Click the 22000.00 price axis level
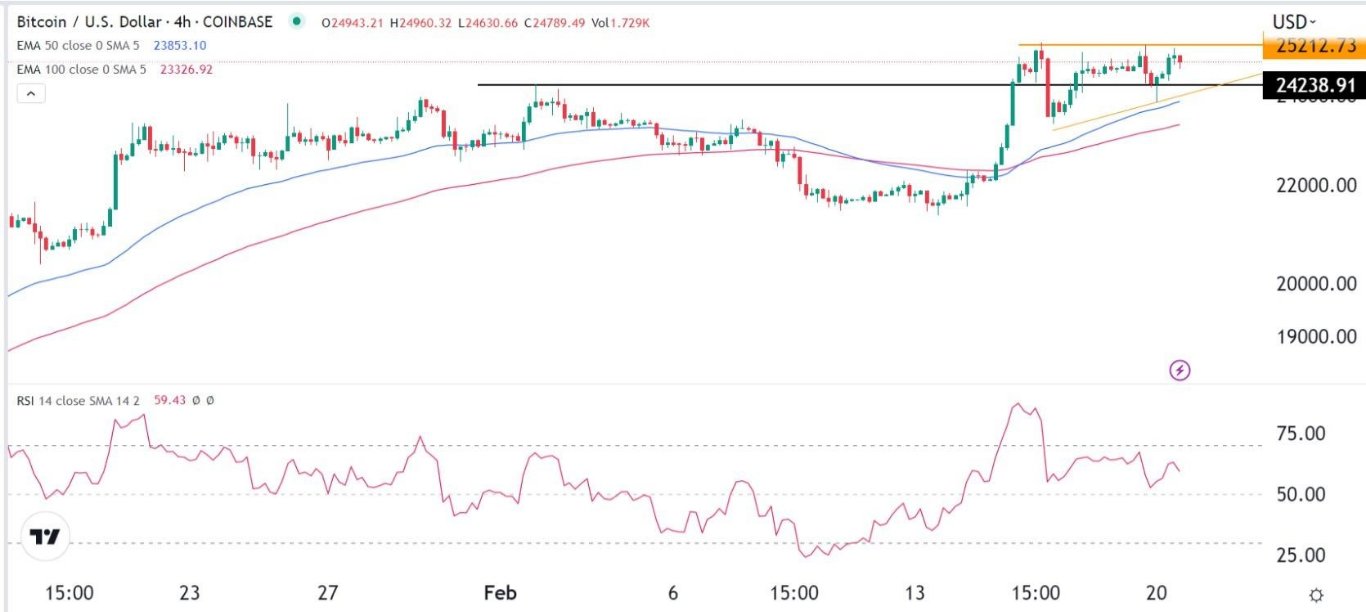The width and height of the screenshot is (1366, 612). coord(1317,185)
